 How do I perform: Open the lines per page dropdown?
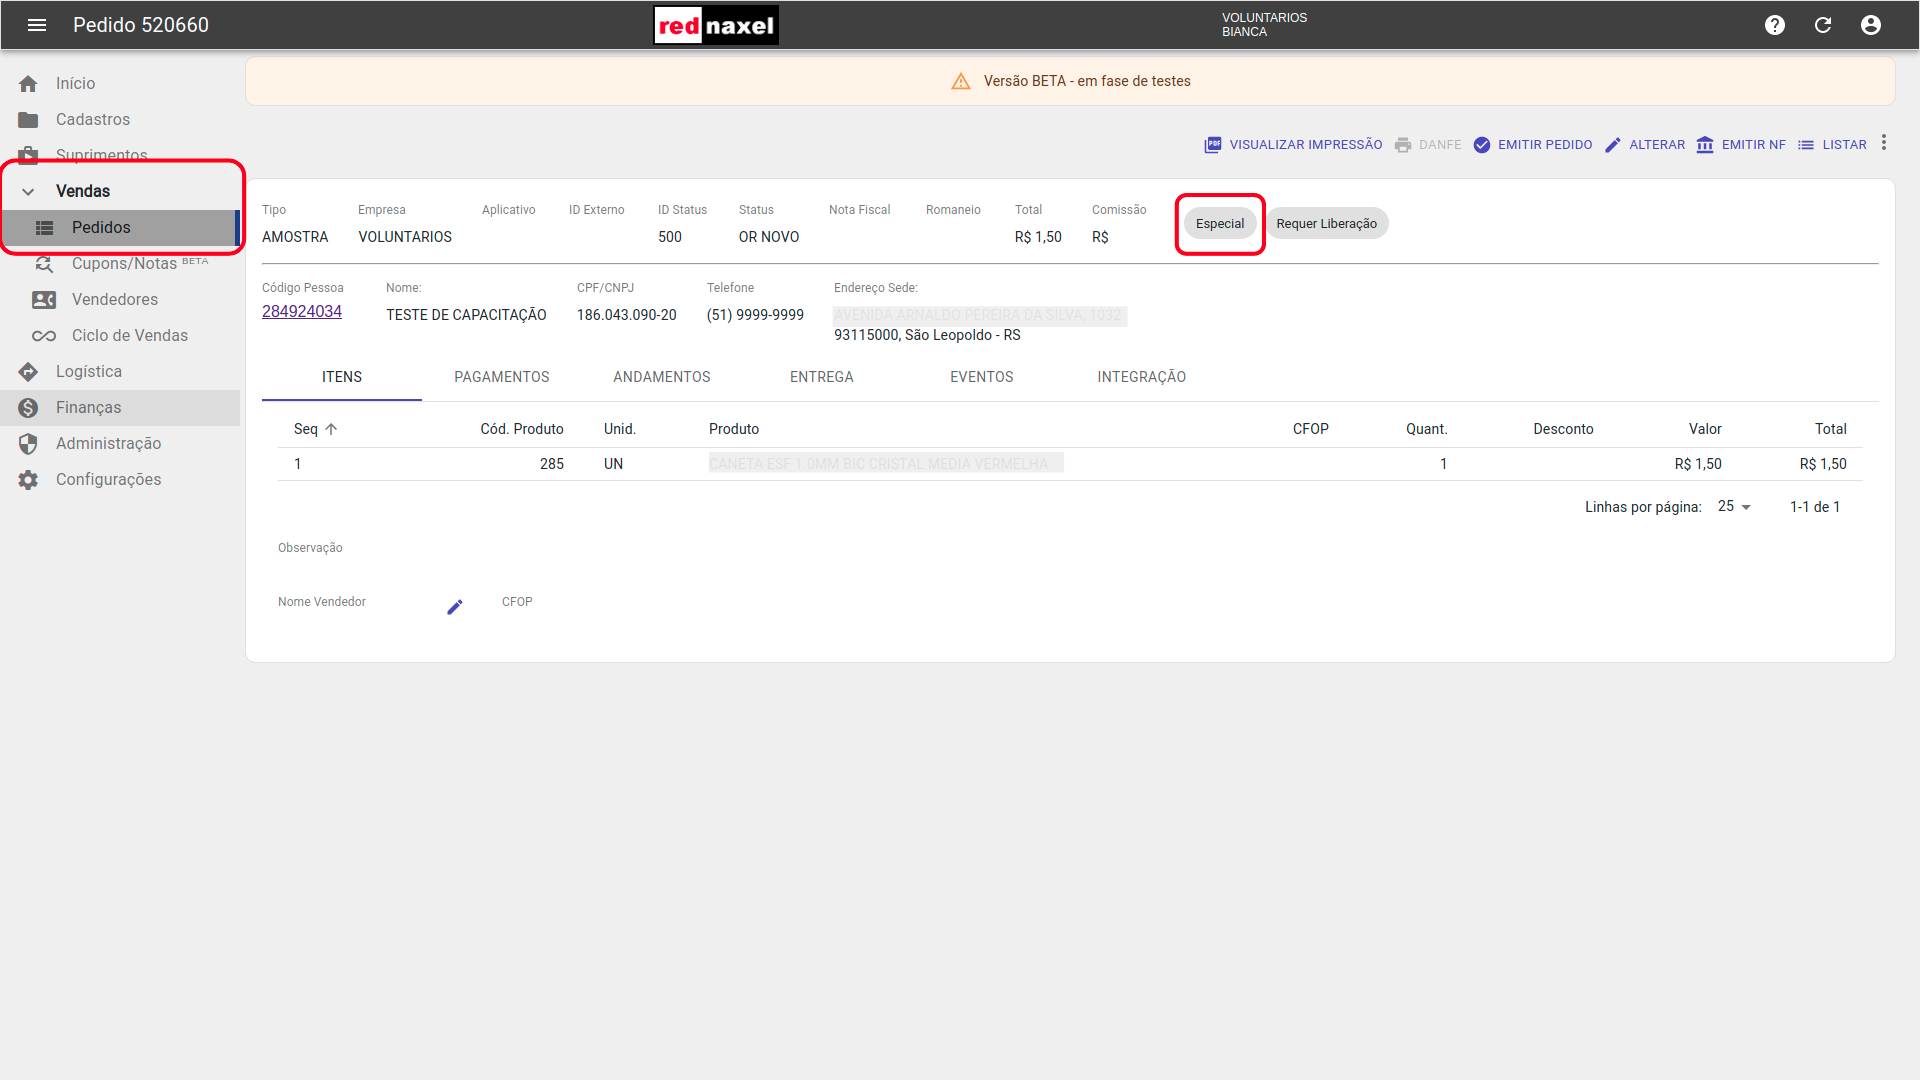click(1735, 507)
